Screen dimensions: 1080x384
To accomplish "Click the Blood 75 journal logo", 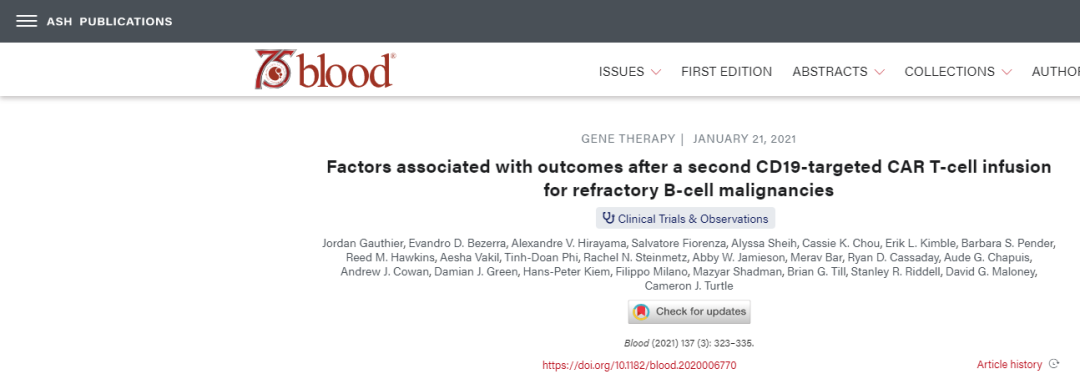I will [325, 69].
